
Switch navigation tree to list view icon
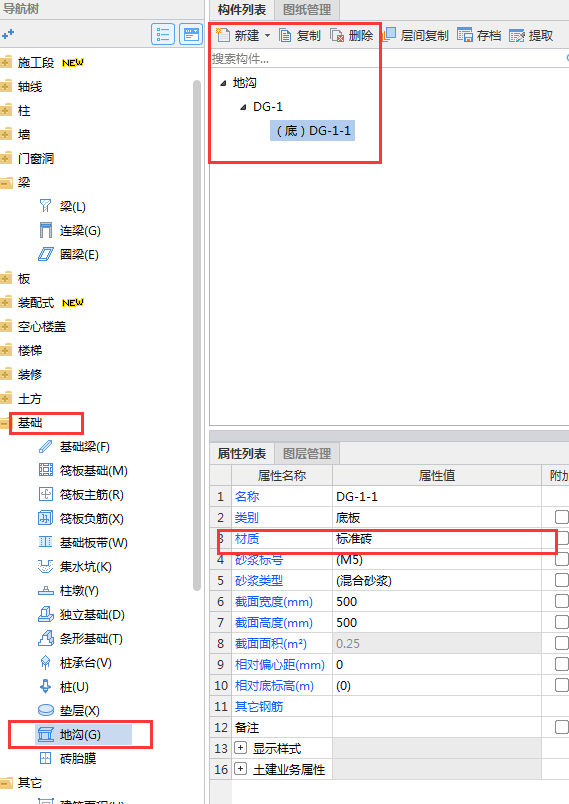click(163, 34)
